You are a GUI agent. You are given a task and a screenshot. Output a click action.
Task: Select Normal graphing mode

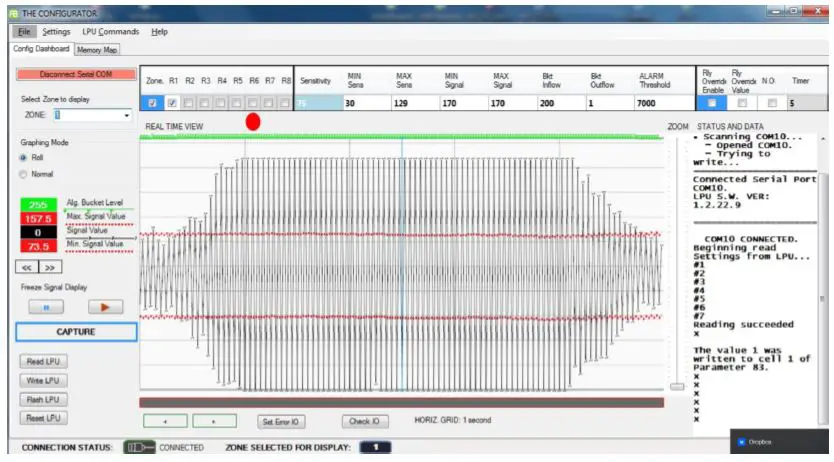[23, 174]
